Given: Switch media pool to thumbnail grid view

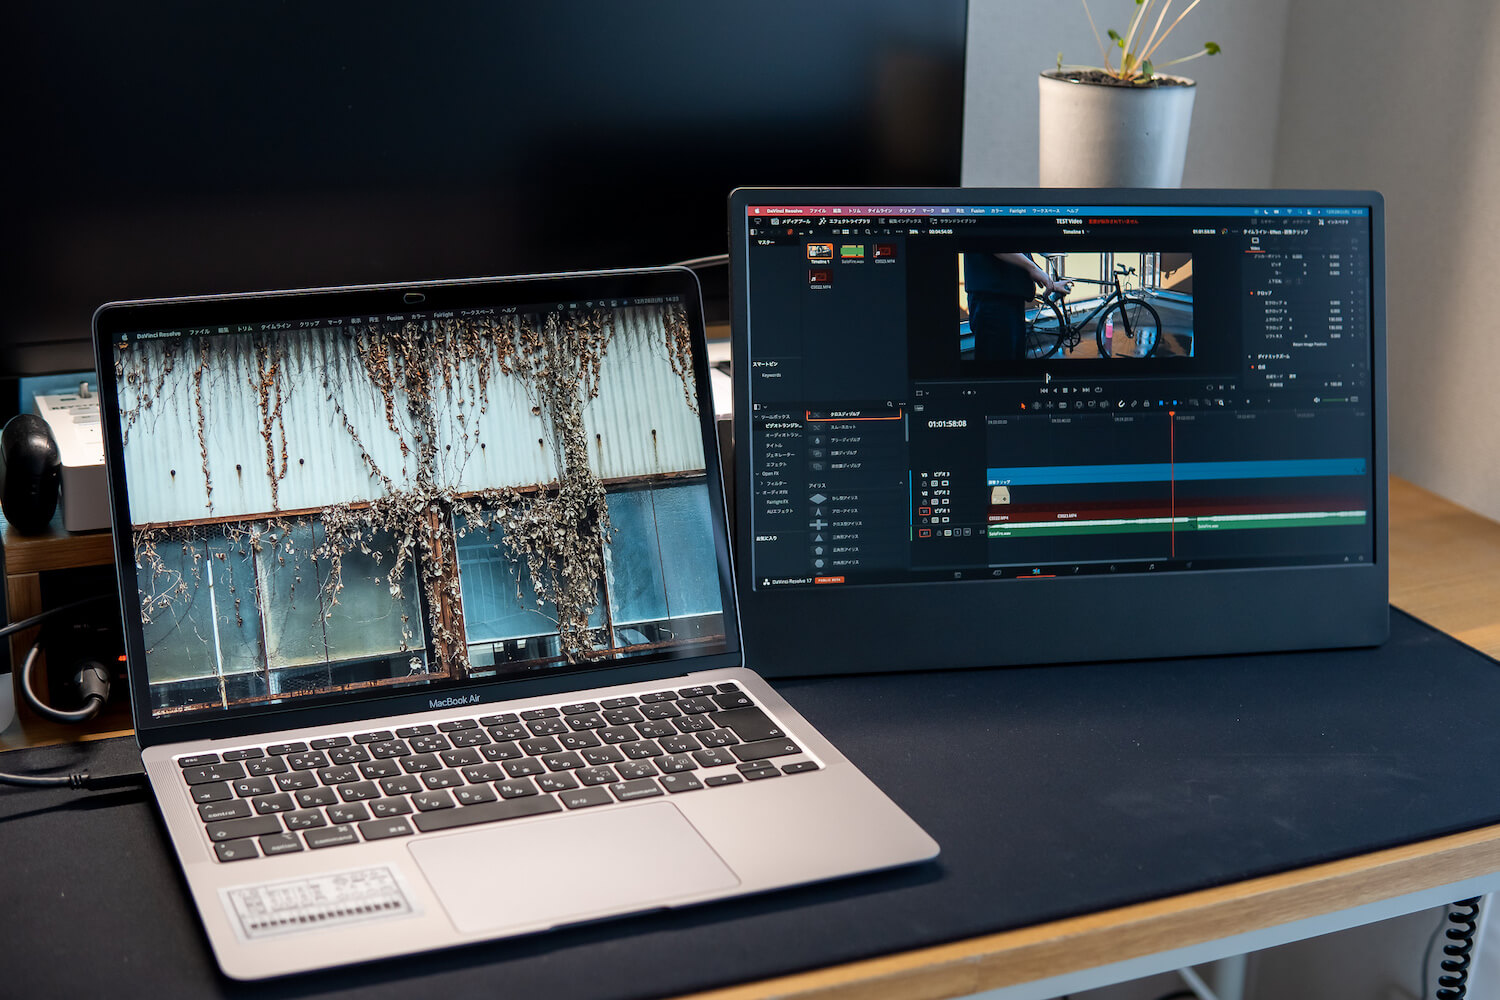Looking at the screenshot, I should 846,232.
